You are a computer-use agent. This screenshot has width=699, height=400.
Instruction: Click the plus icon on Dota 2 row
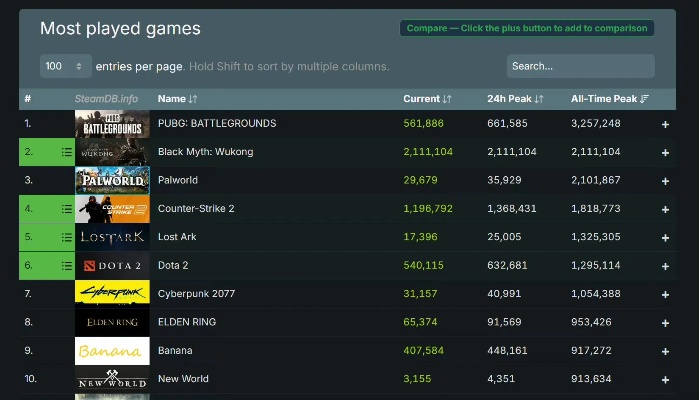click(x=665, y=266)
